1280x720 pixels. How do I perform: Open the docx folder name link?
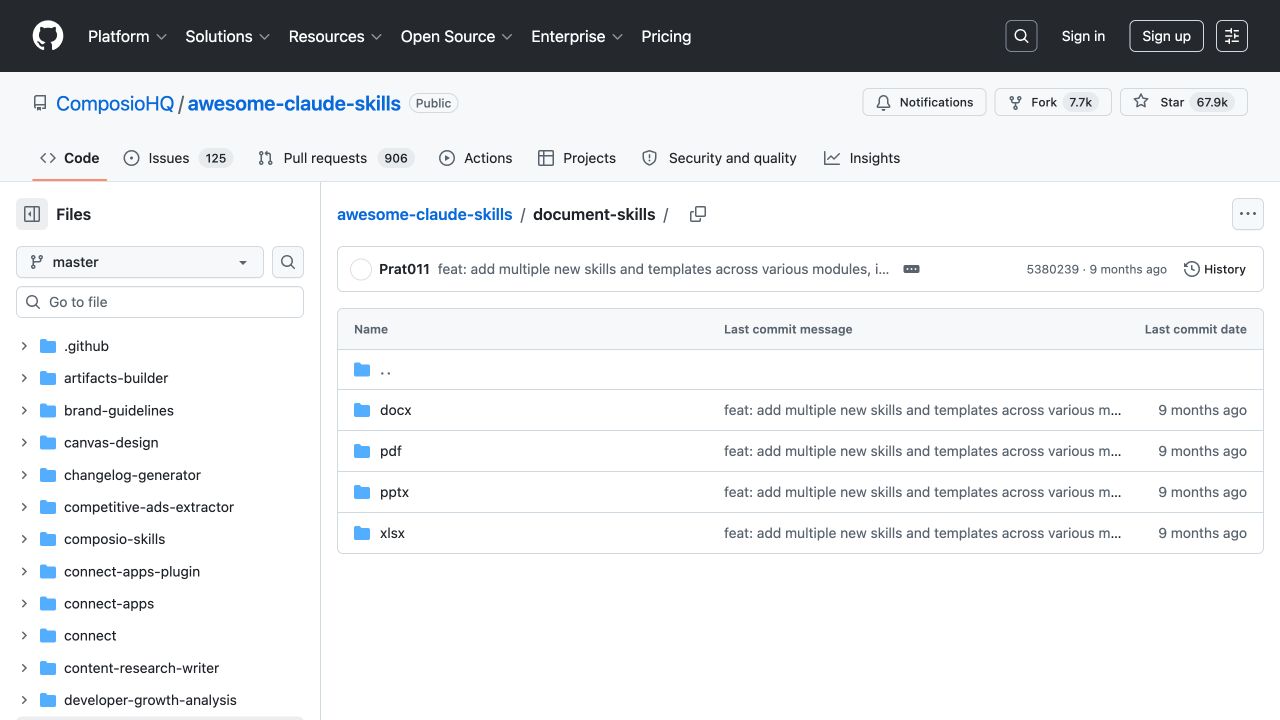click(395, 410)
